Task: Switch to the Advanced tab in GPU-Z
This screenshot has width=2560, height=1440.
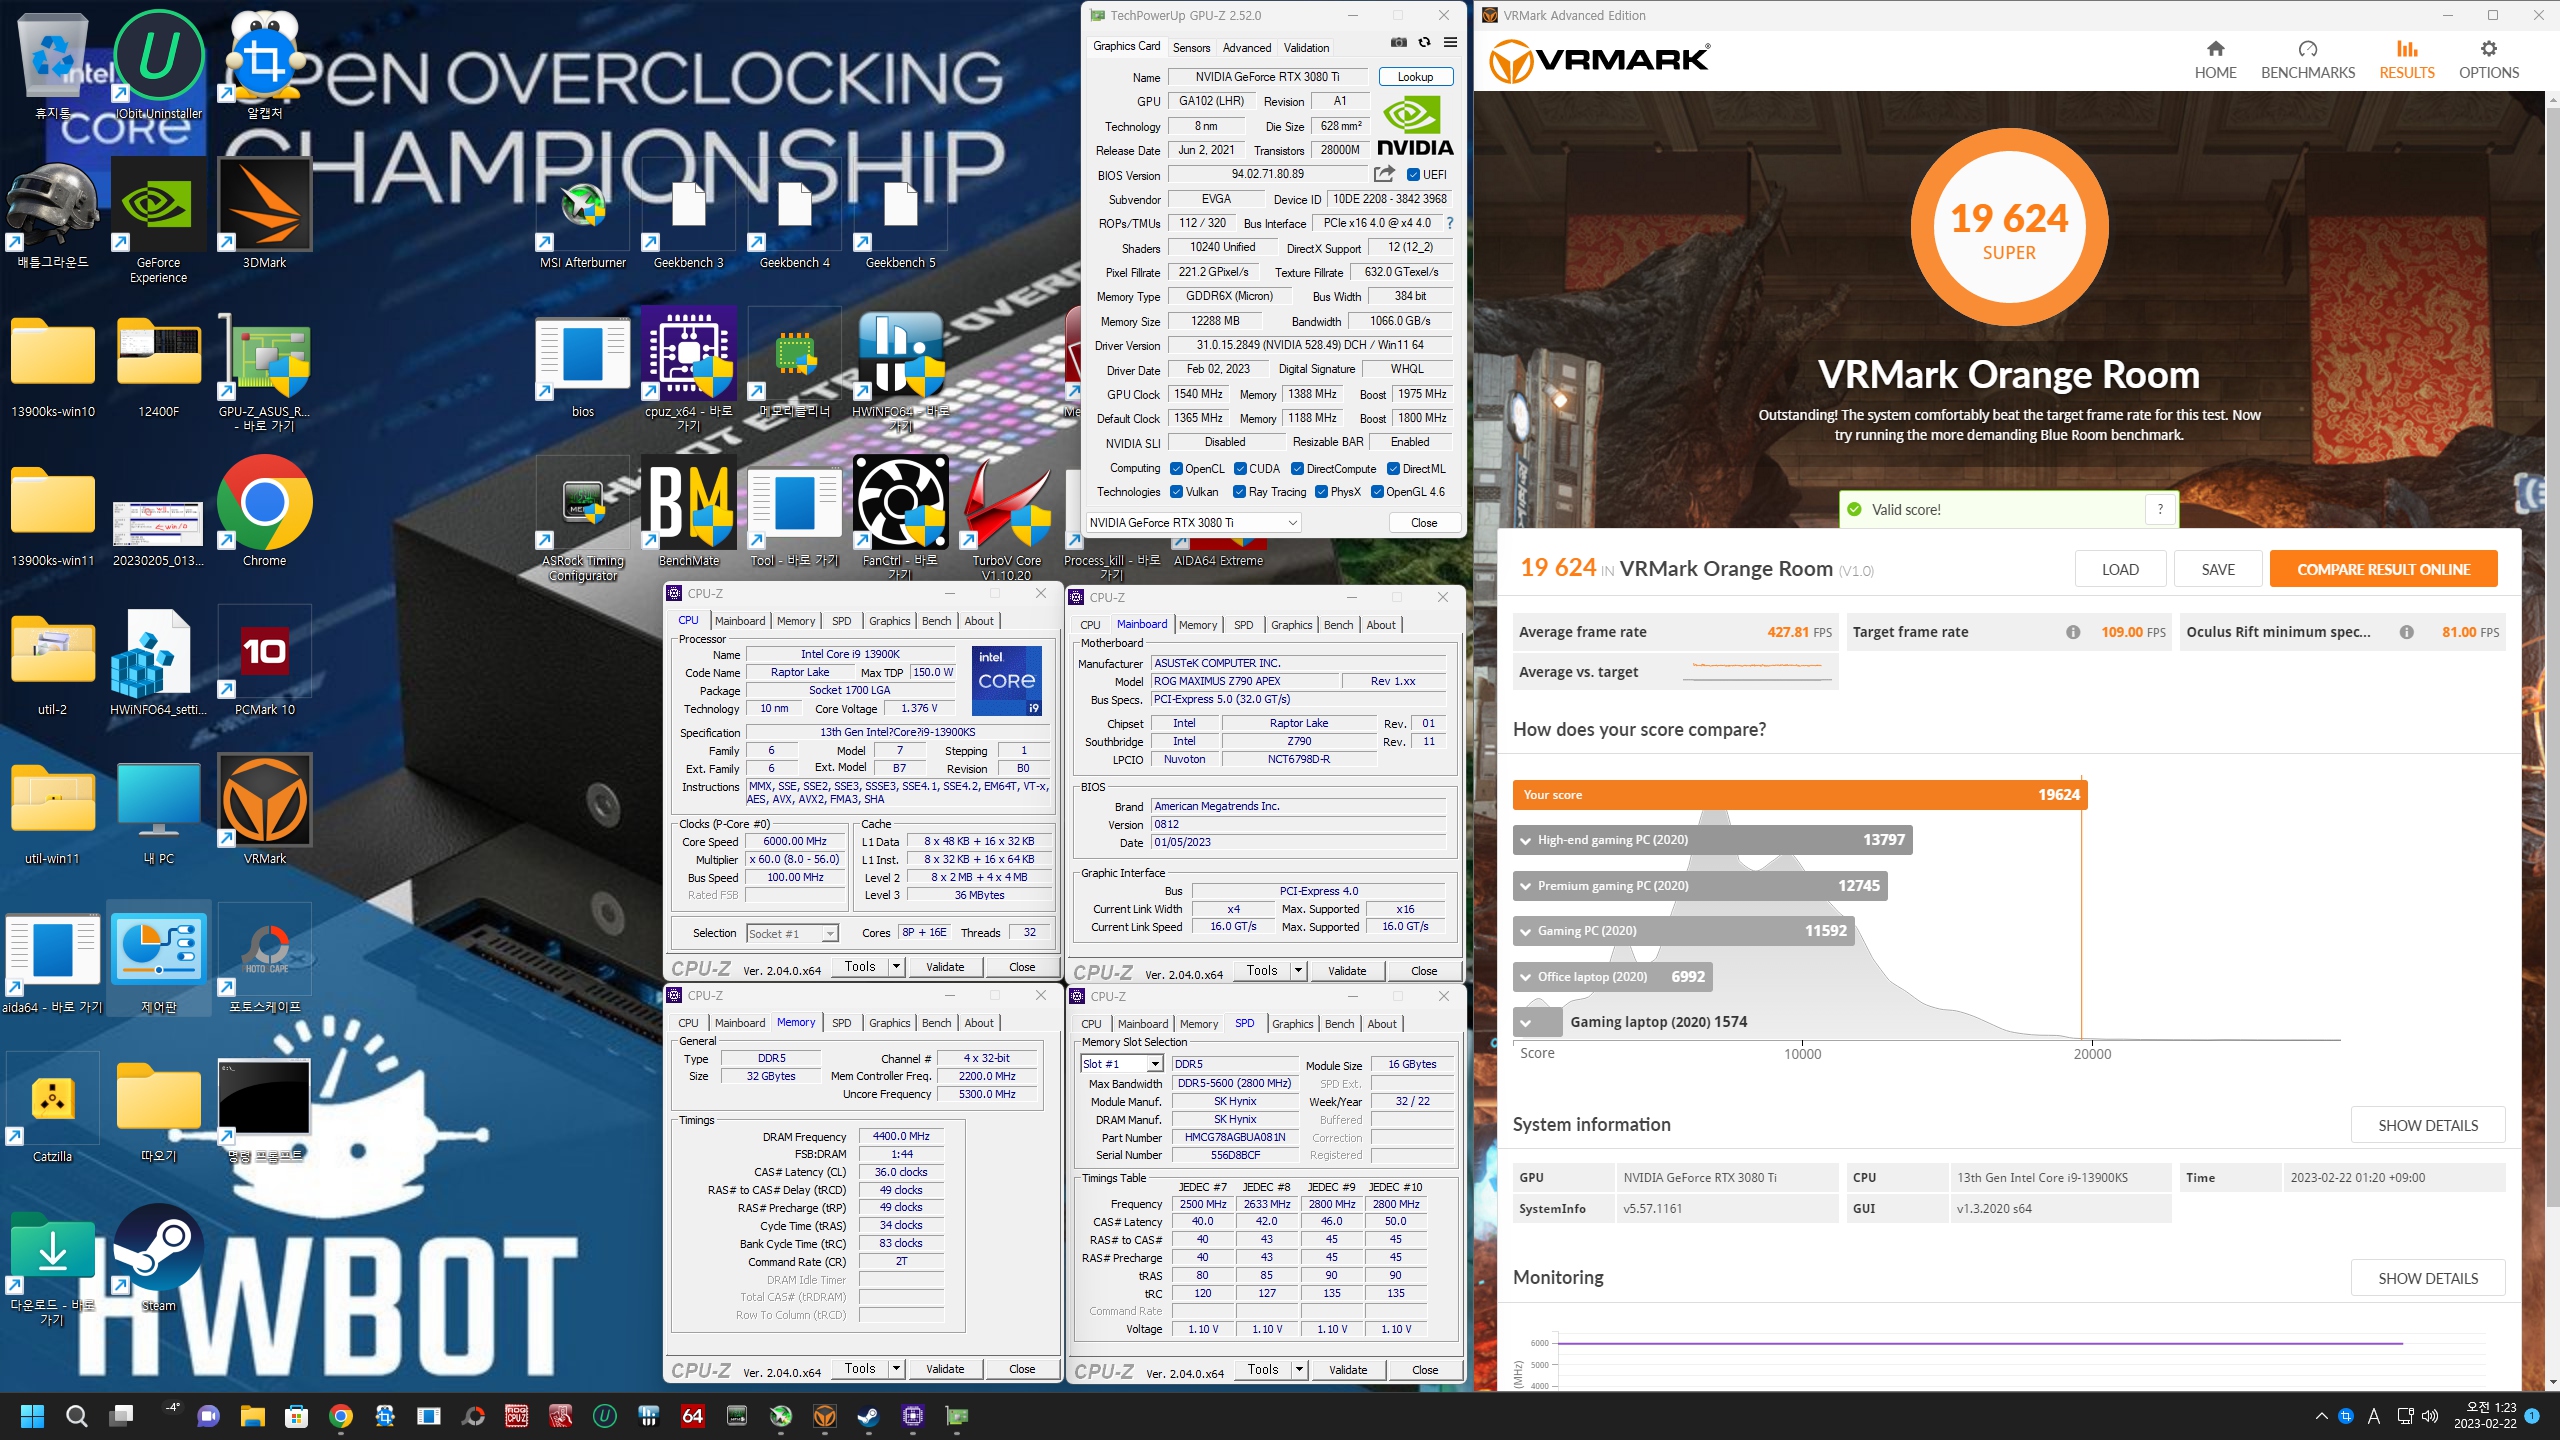Action: [x=1247, y=47]
